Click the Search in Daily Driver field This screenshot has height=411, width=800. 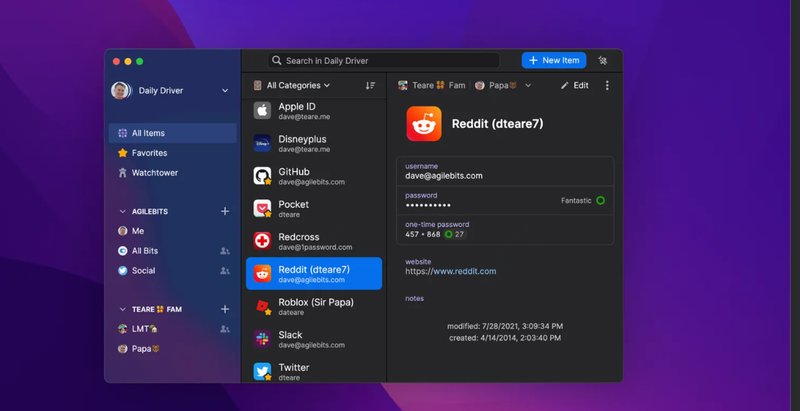390,61
